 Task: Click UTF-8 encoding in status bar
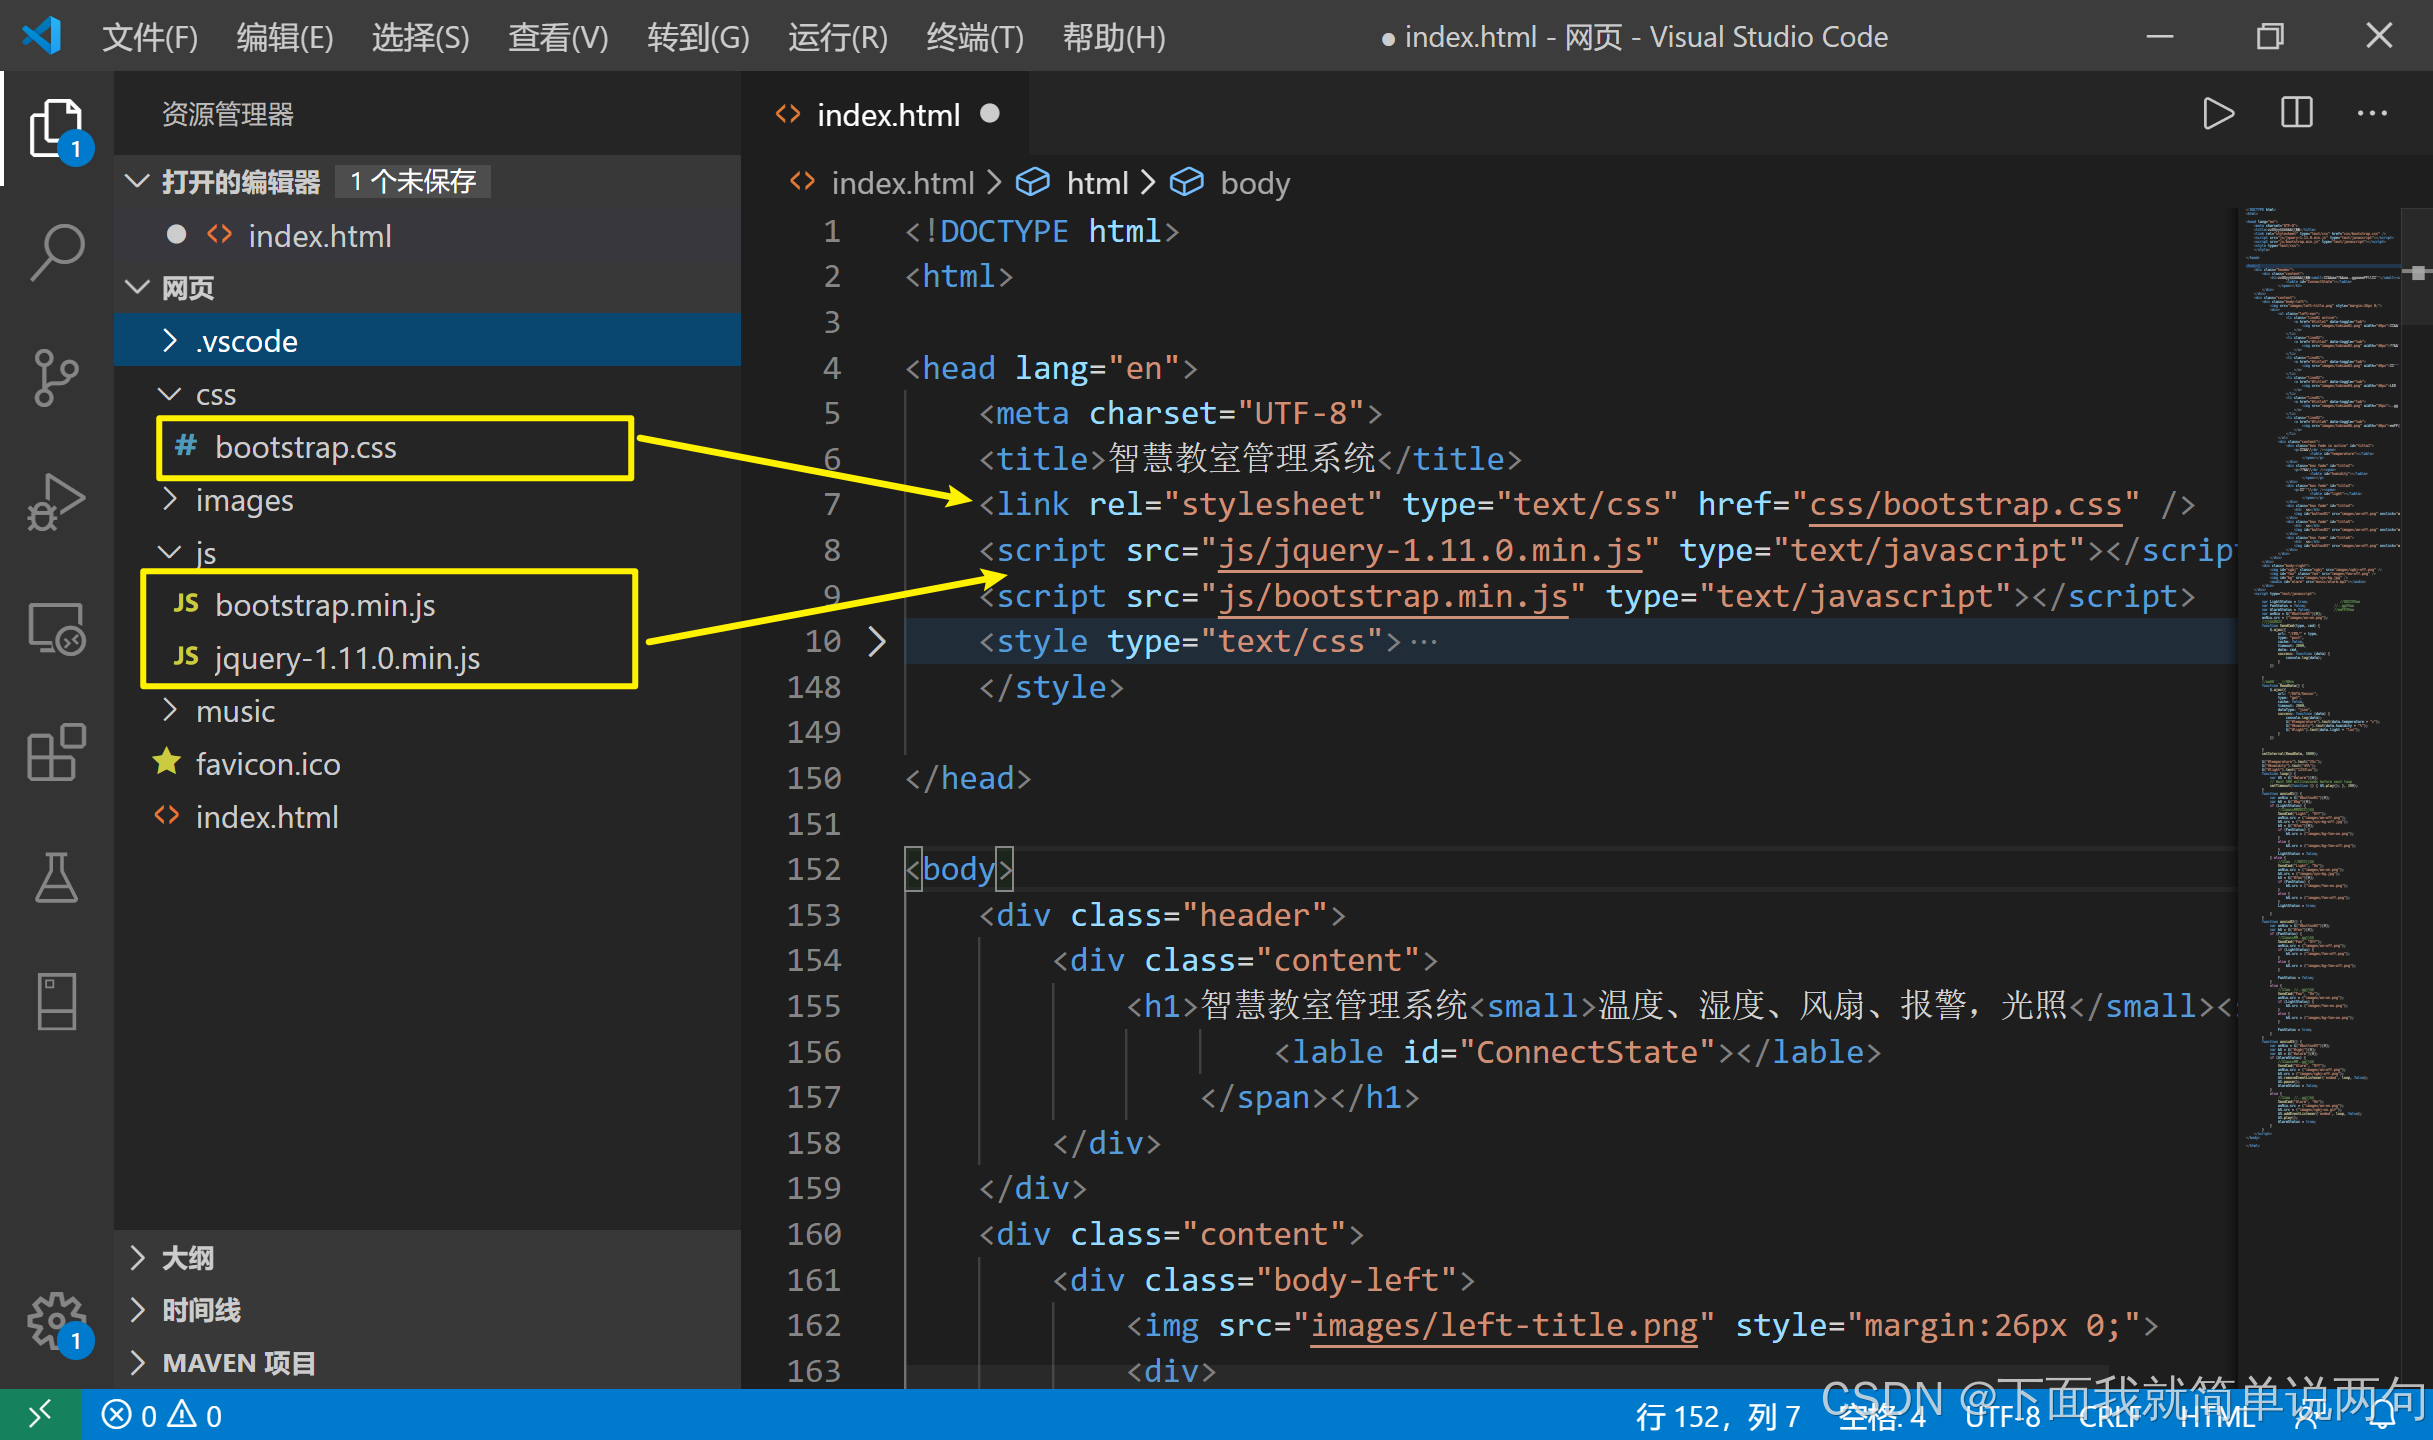click(x=2001, y=1416)
